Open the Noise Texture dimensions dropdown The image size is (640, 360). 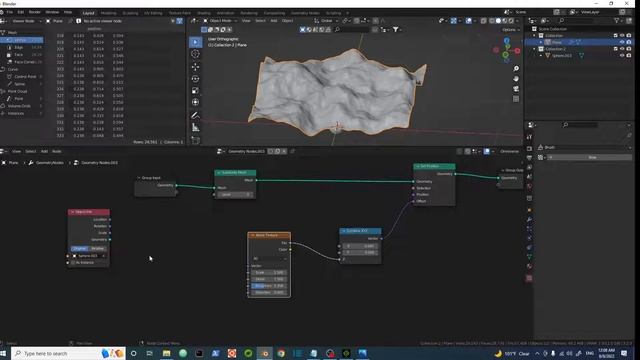tap(269, 259)
